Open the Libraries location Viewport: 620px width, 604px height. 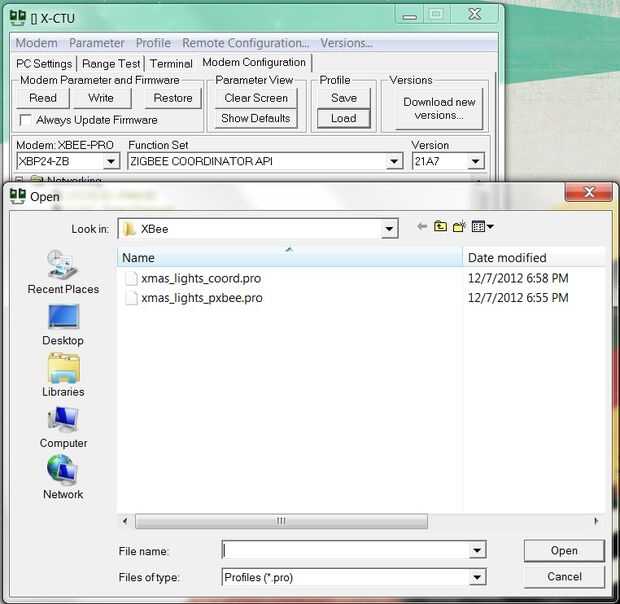click(x=63, y=376)
